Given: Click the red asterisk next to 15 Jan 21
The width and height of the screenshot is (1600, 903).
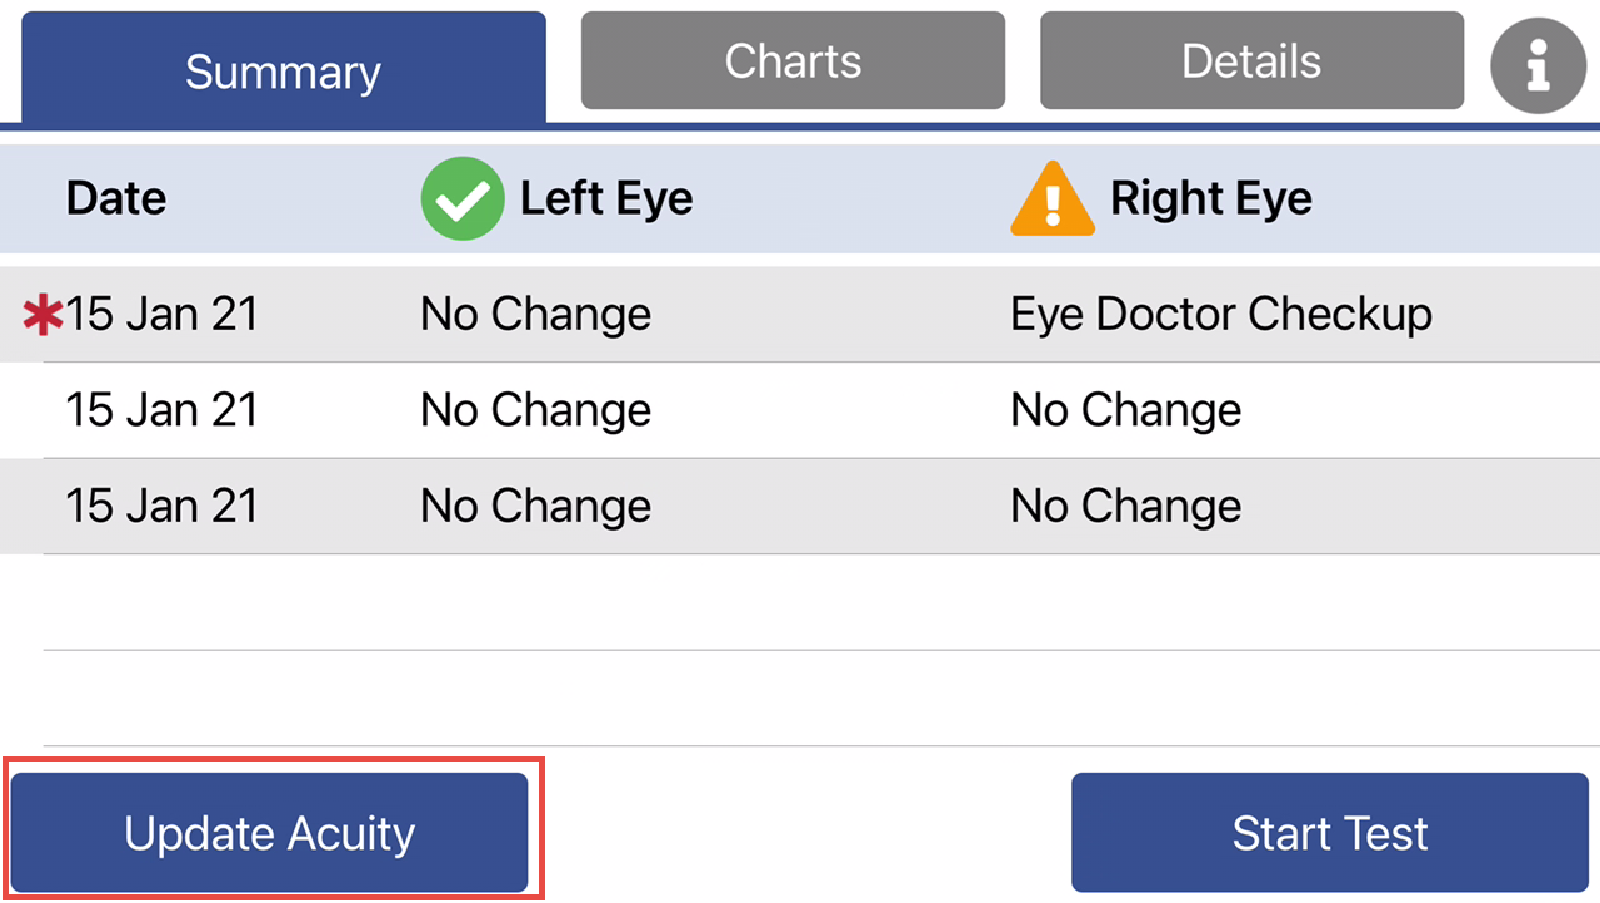Looking at the screenshot, I should 42,313.
